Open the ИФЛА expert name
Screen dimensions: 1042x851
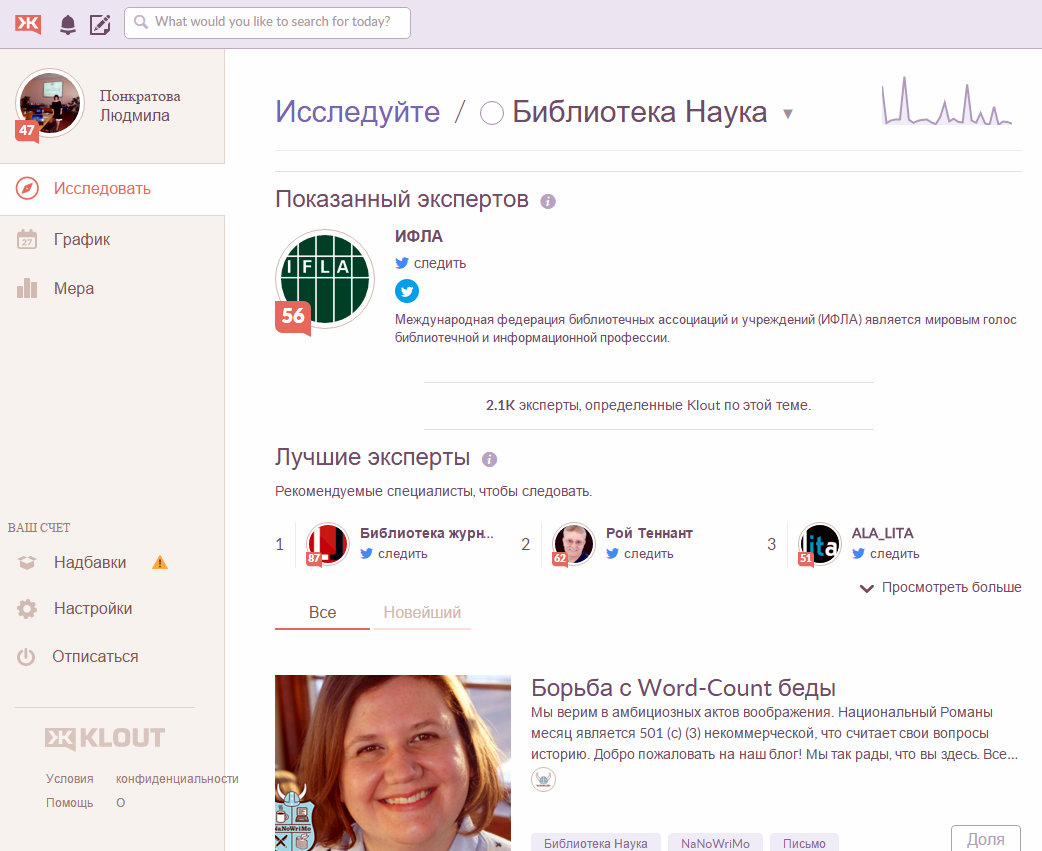[419, 236]
